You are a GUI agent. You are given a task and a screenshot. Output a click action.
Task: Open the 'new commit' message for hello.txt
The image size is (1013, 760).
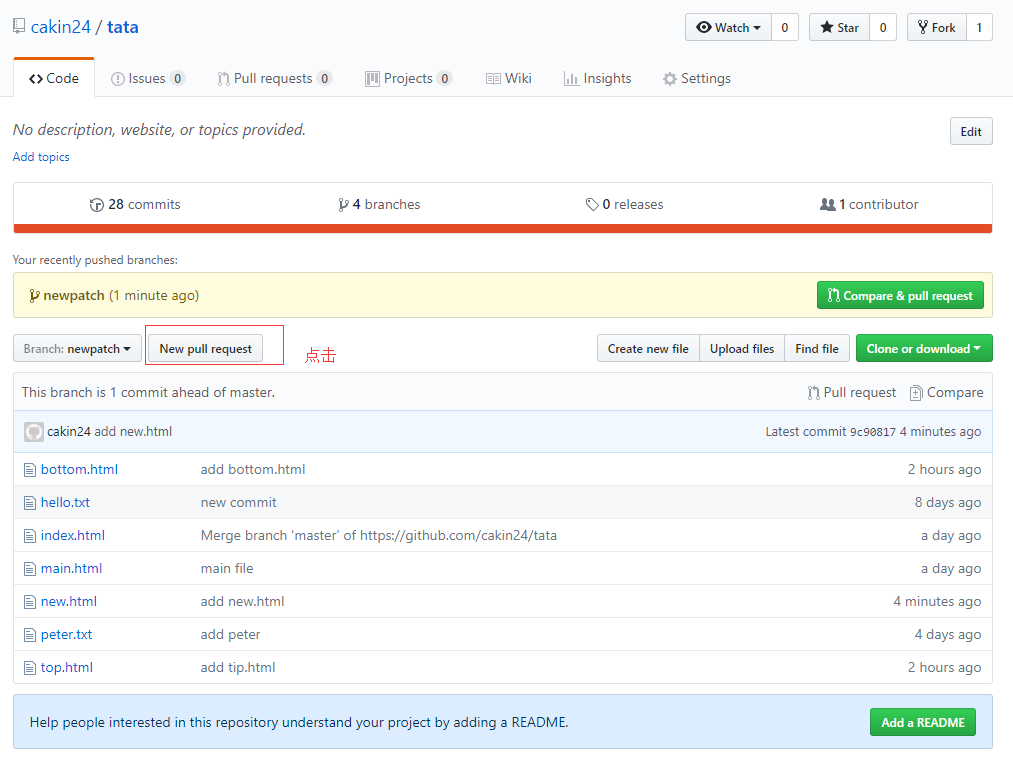click(238, 502)
